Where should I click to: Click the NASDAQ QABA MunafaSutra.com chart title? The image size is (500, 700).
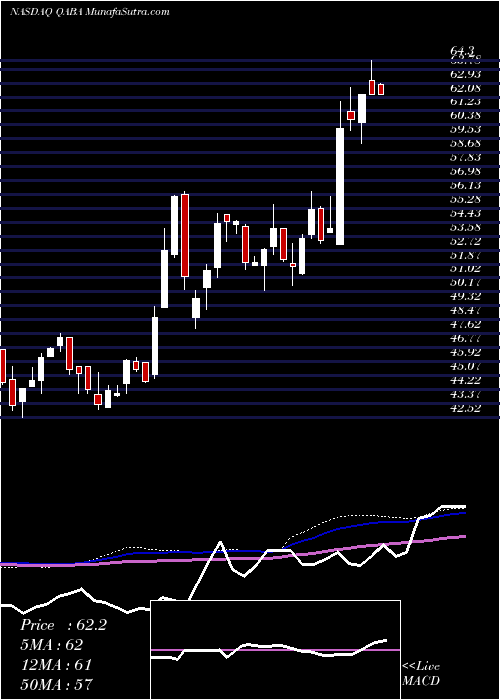90,12
